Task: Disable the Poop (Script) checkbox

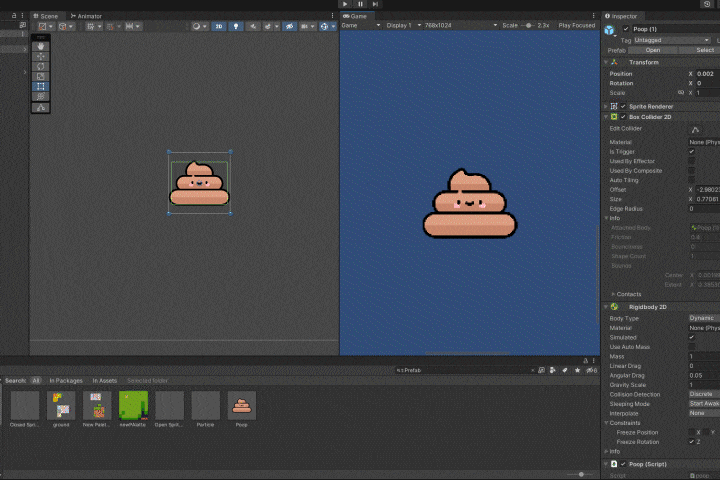Action: [x=623, y=464]
